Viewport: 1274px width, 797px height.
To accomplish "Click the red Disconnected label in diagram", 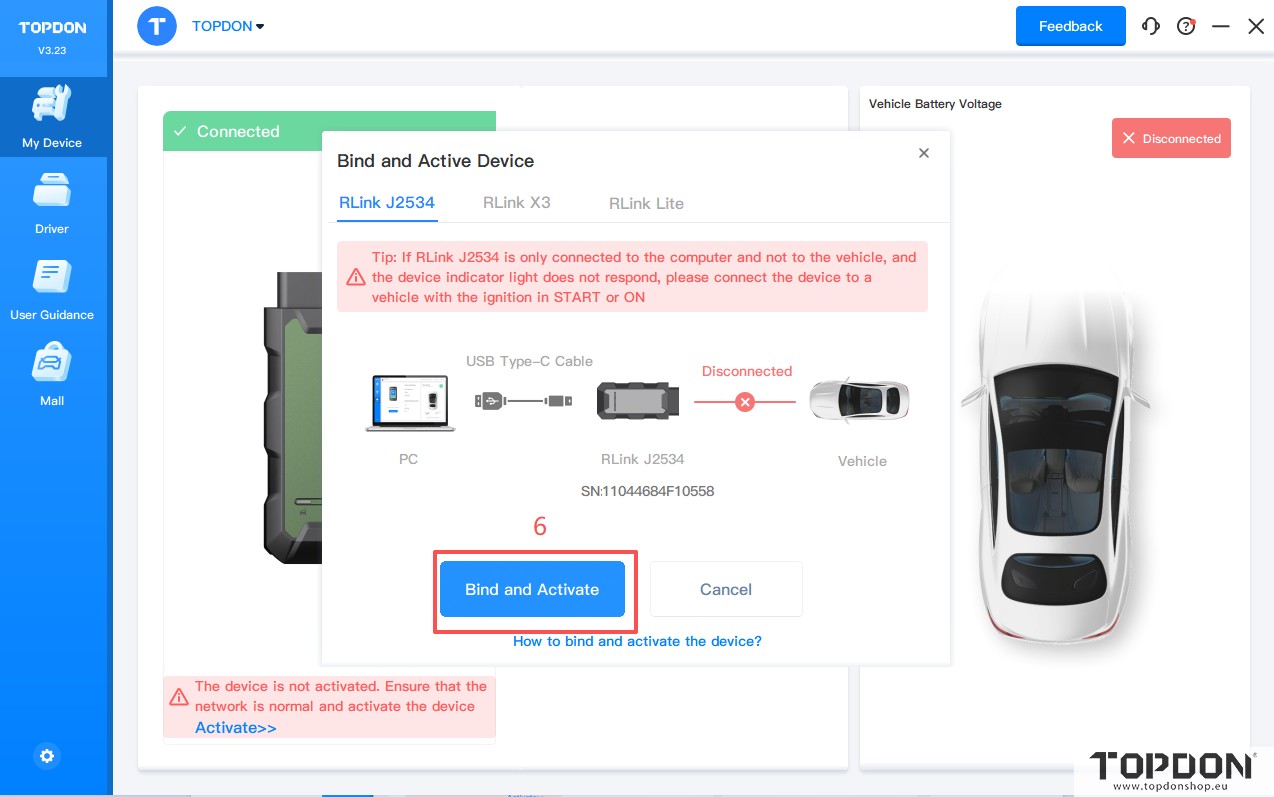I will pyautogui.click(x=747, y=371).
